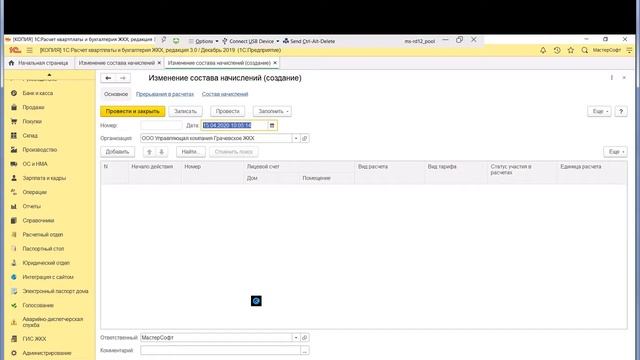Expand Организация dropdown list
The width and height of the screenshot is (640, 360).
tap(296, 138)
